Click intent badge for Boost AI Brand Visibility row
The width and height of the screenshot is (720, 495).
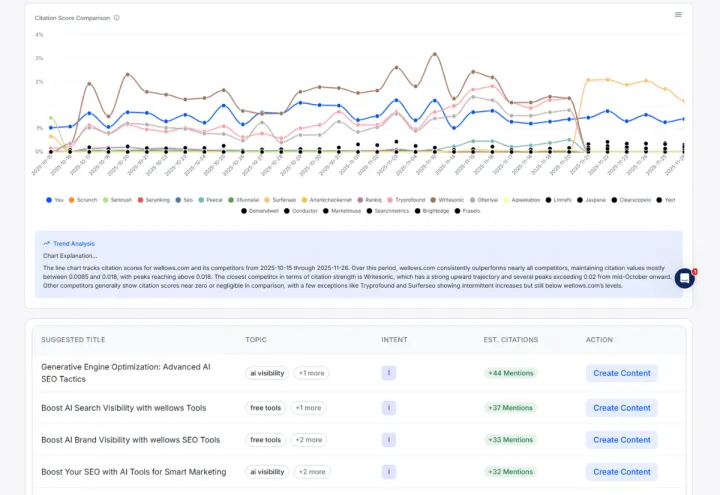tap(388, 440)
